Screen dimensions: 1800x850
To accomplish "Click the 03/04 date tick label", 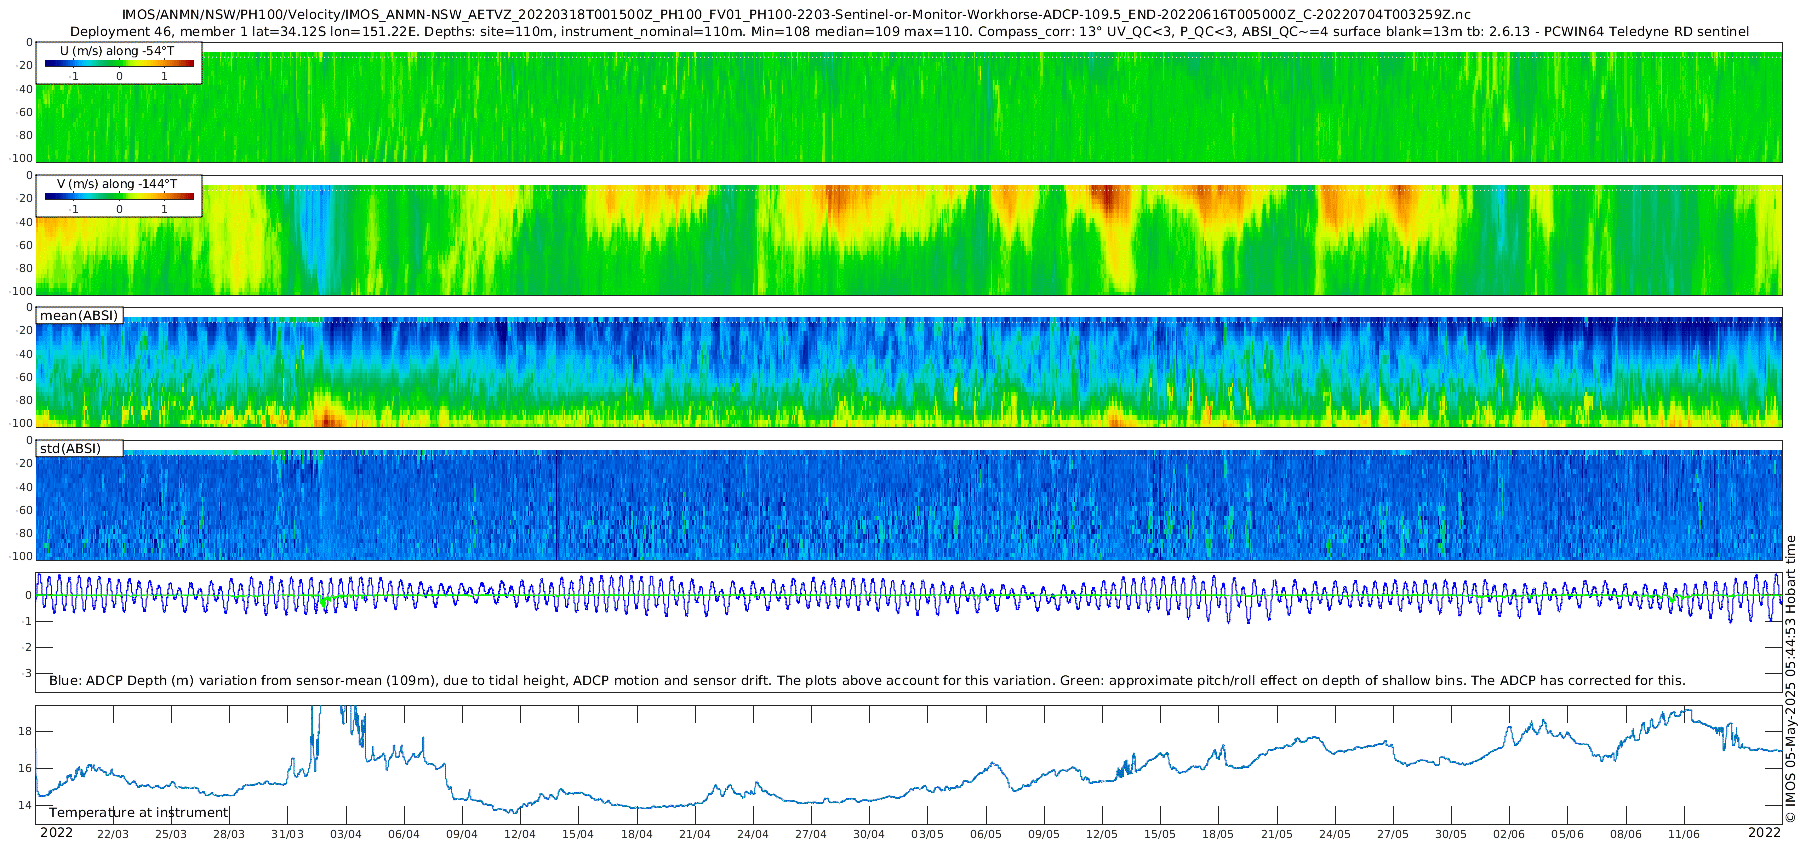I will [x=346, y=834].
